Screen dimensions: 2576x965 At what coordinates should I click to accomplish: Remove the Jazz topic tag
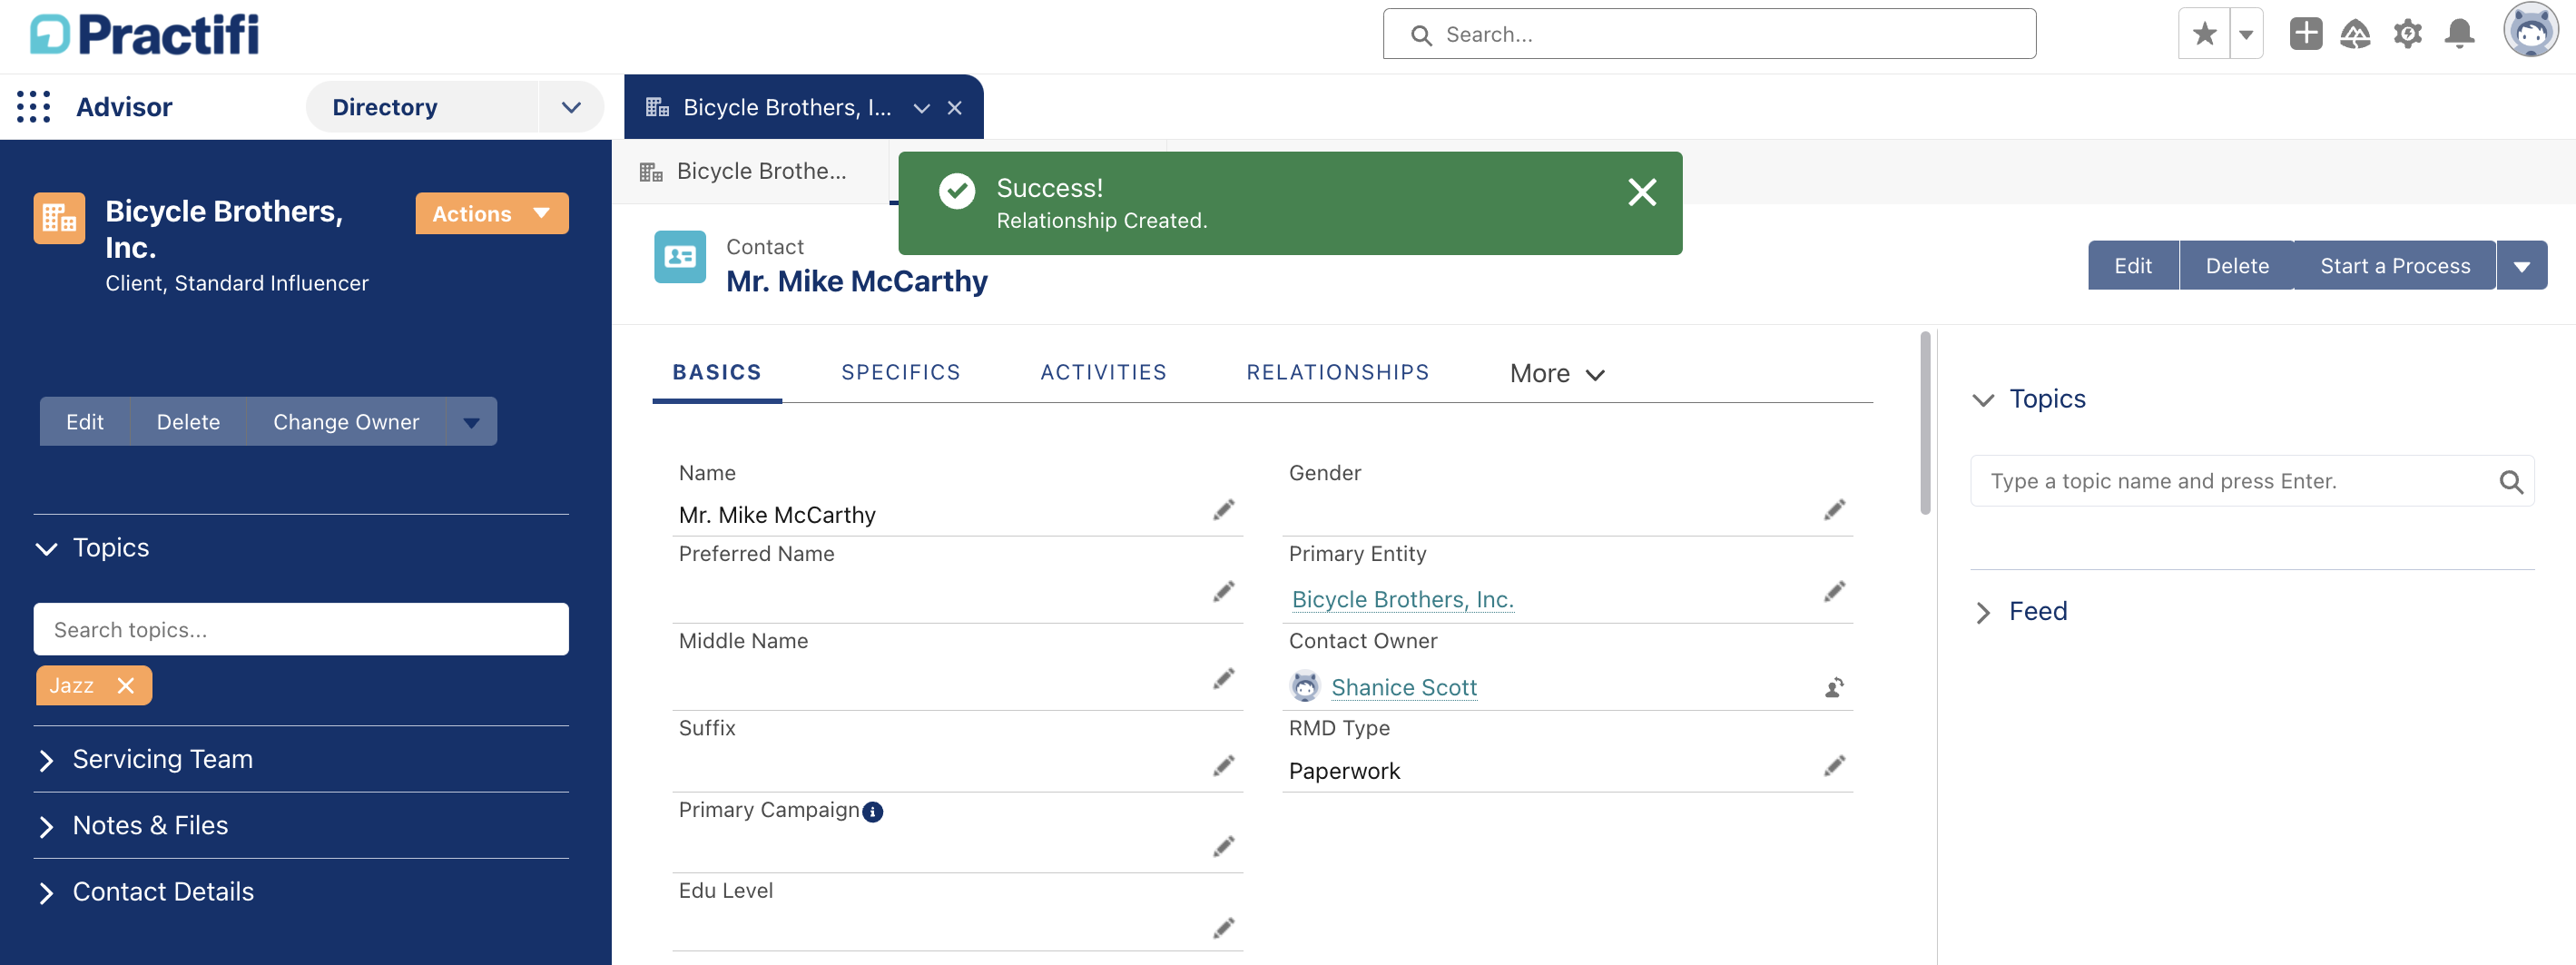coord(125,685)
